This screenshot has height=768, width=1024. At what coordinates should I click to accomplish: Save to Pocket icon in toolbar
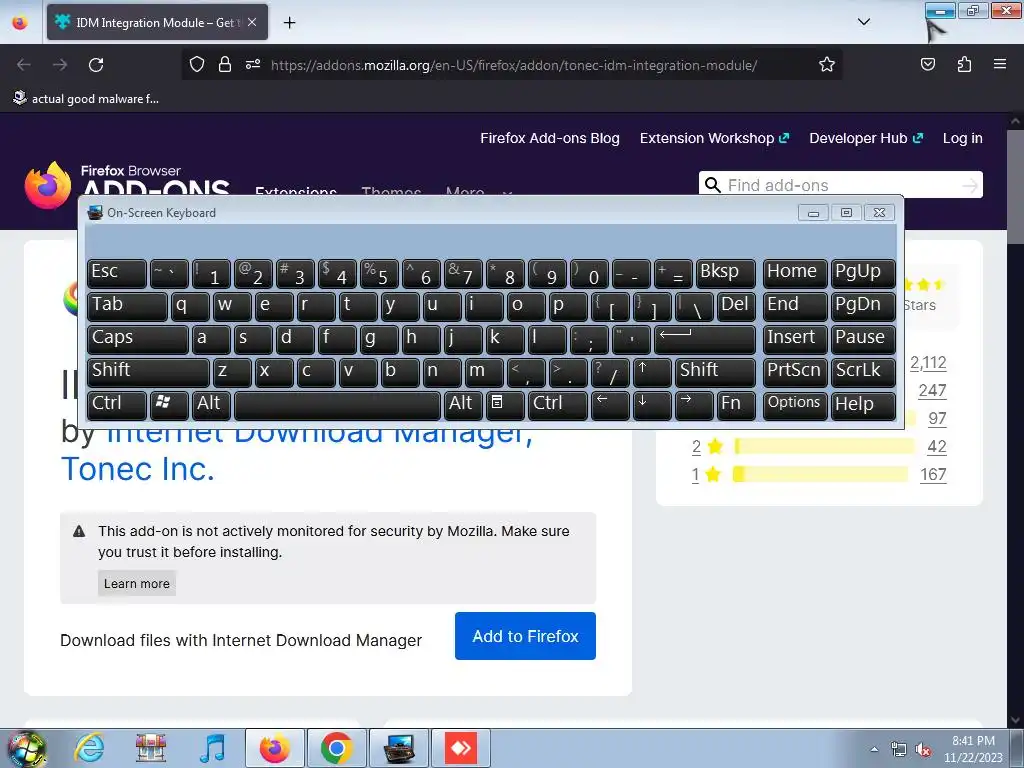[x=927, y=64]
